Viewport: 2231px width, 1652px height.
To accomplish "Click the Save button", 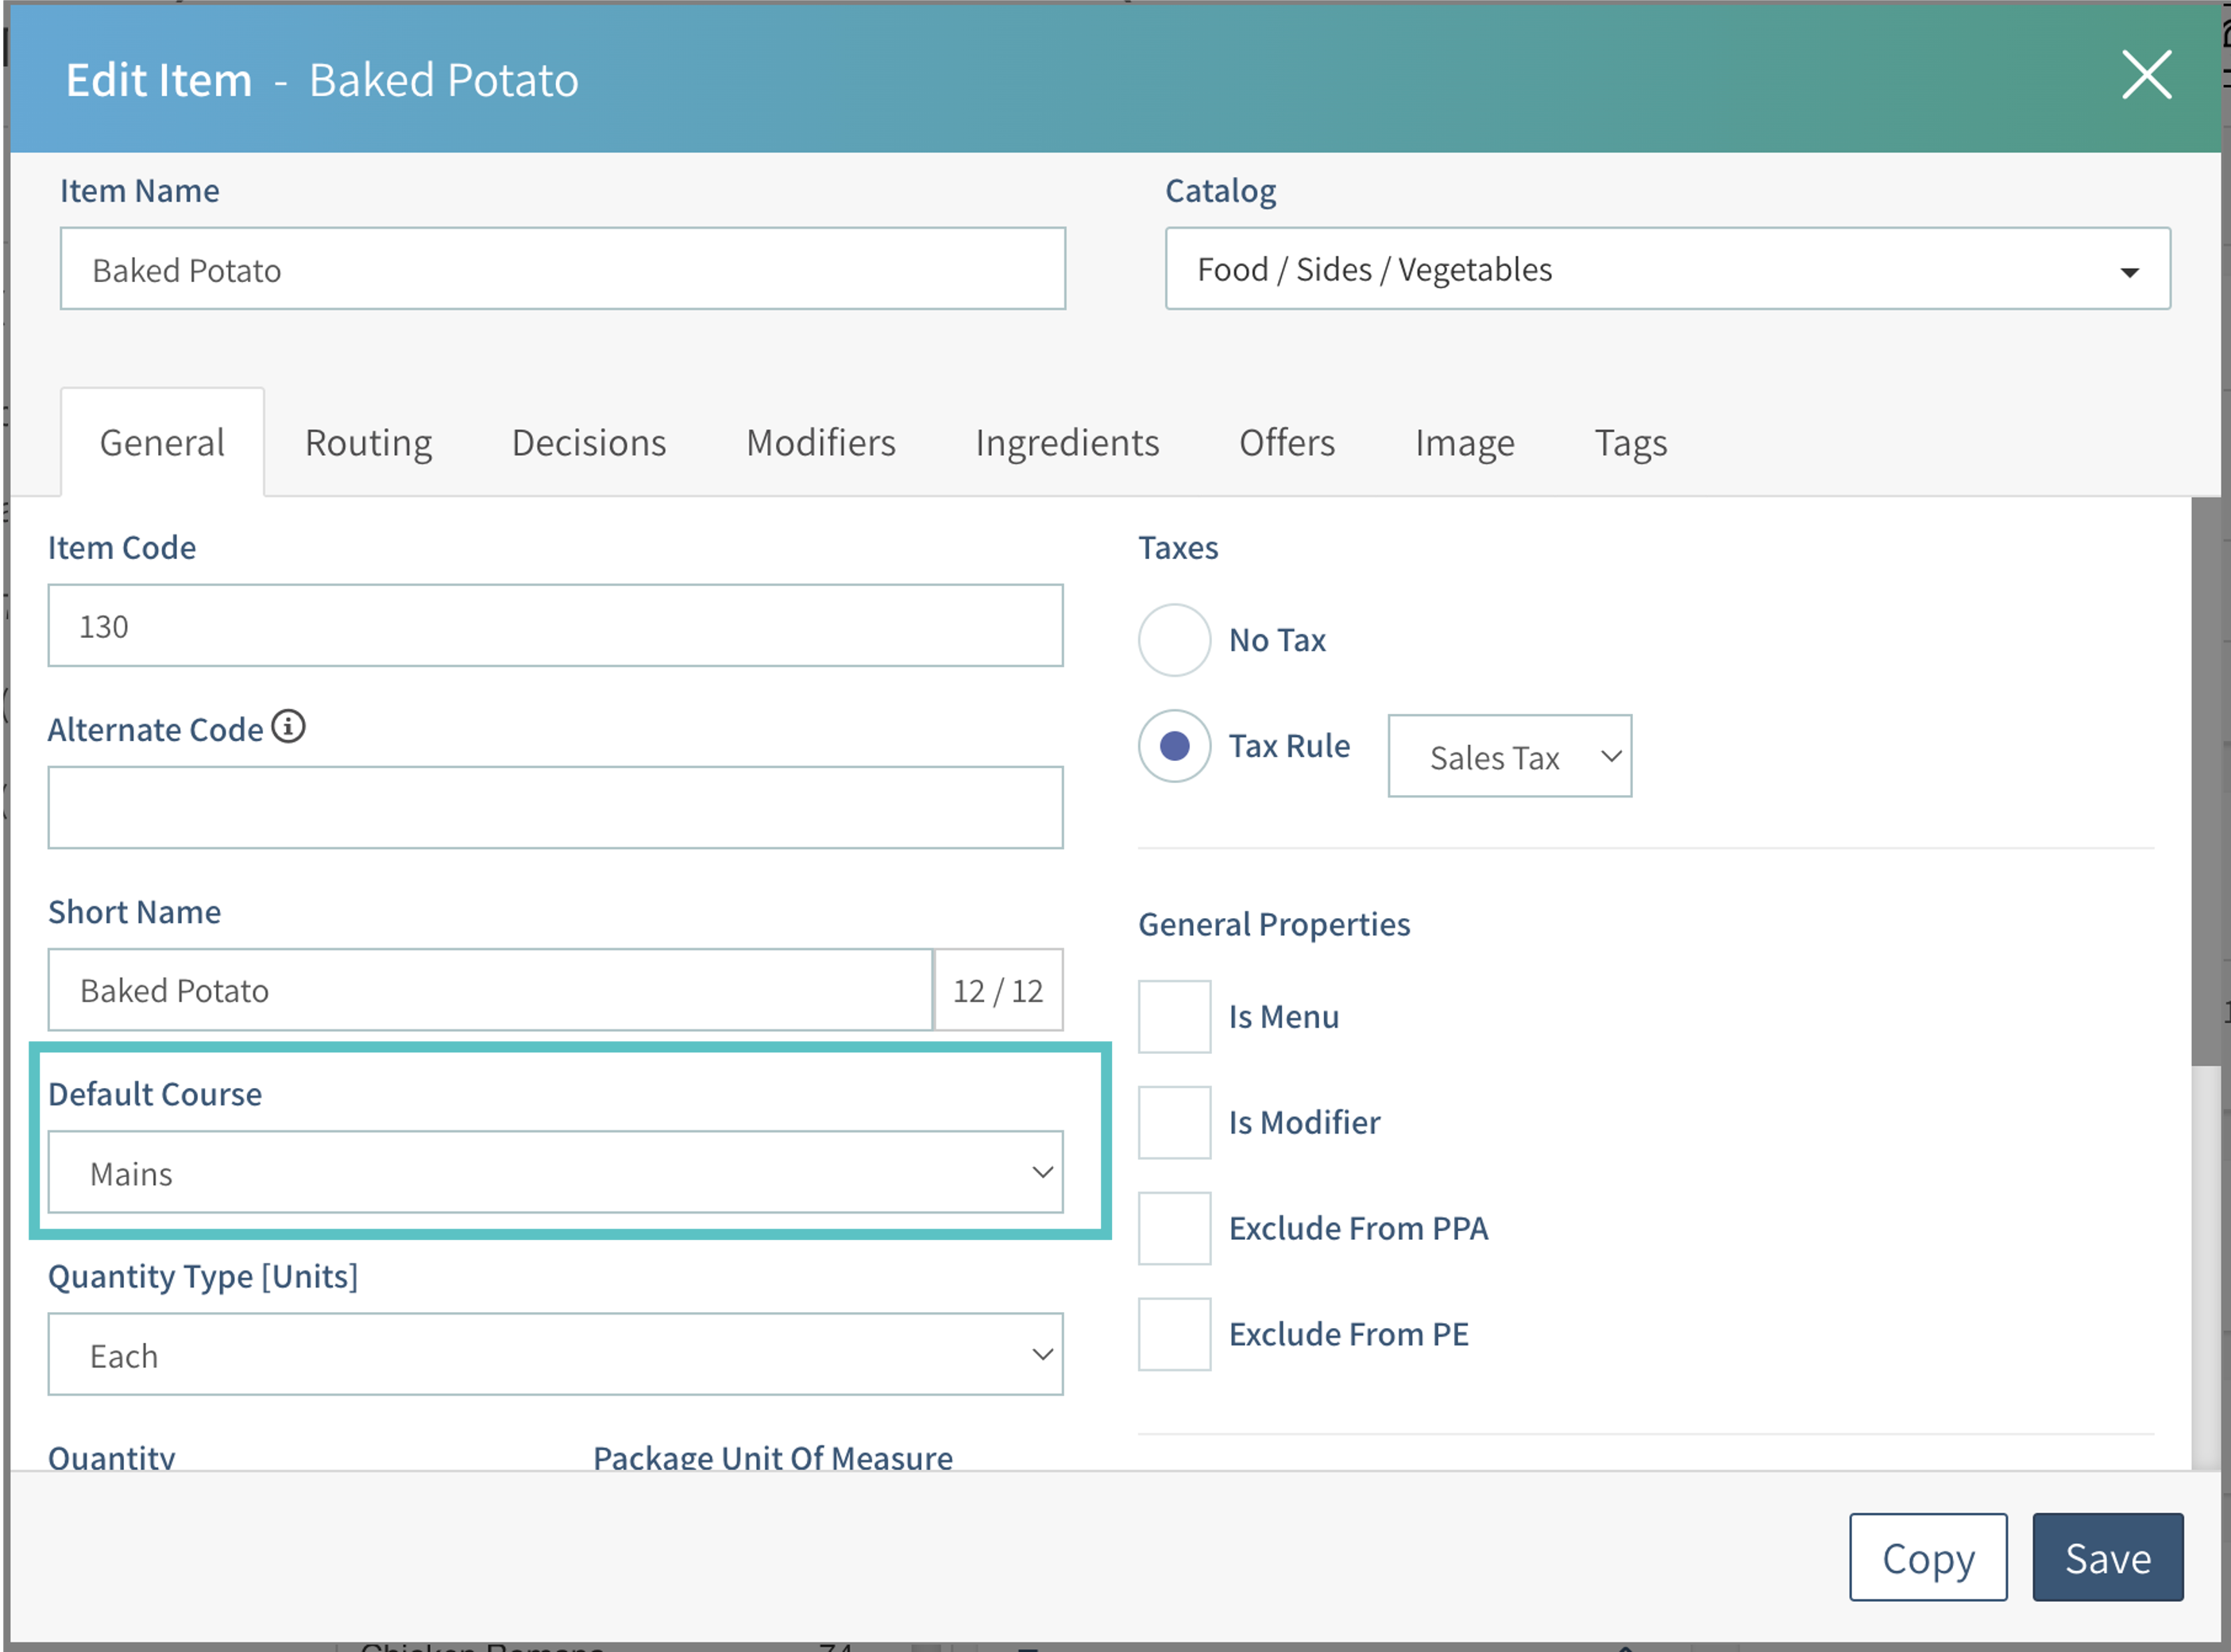I will tap(2107, 1557).
